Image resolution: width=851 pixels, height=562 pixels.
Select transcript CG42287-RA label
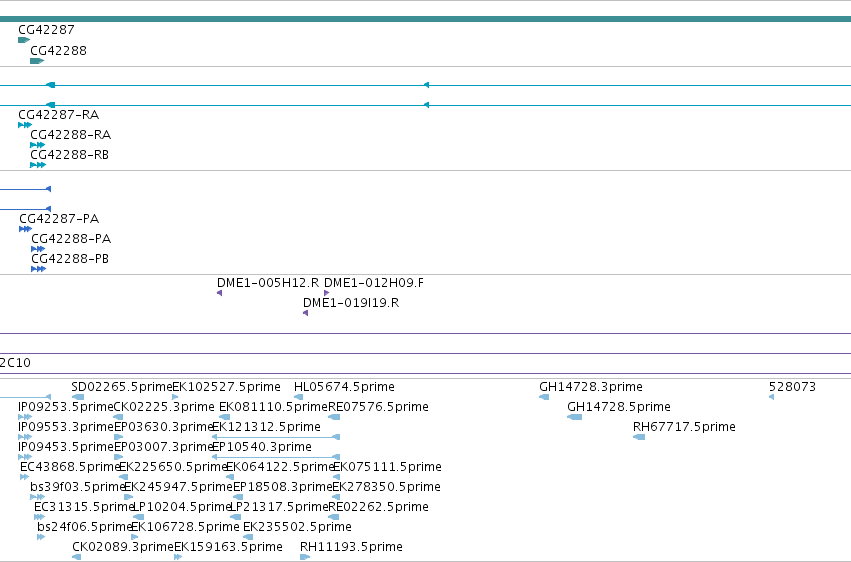(59, 115)
